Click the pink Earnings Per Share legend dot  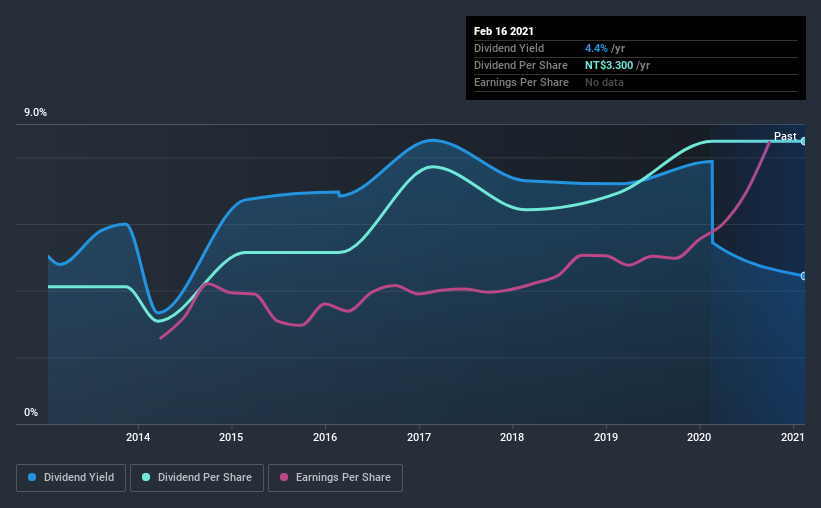pyautogui.click(x=284, y=477)
